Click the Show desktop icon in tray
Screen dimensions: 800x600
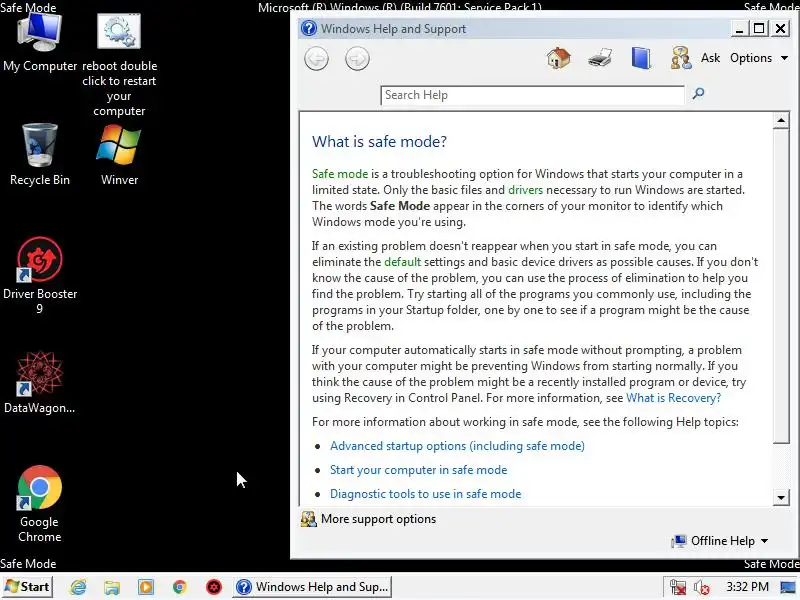click(789, 587)
